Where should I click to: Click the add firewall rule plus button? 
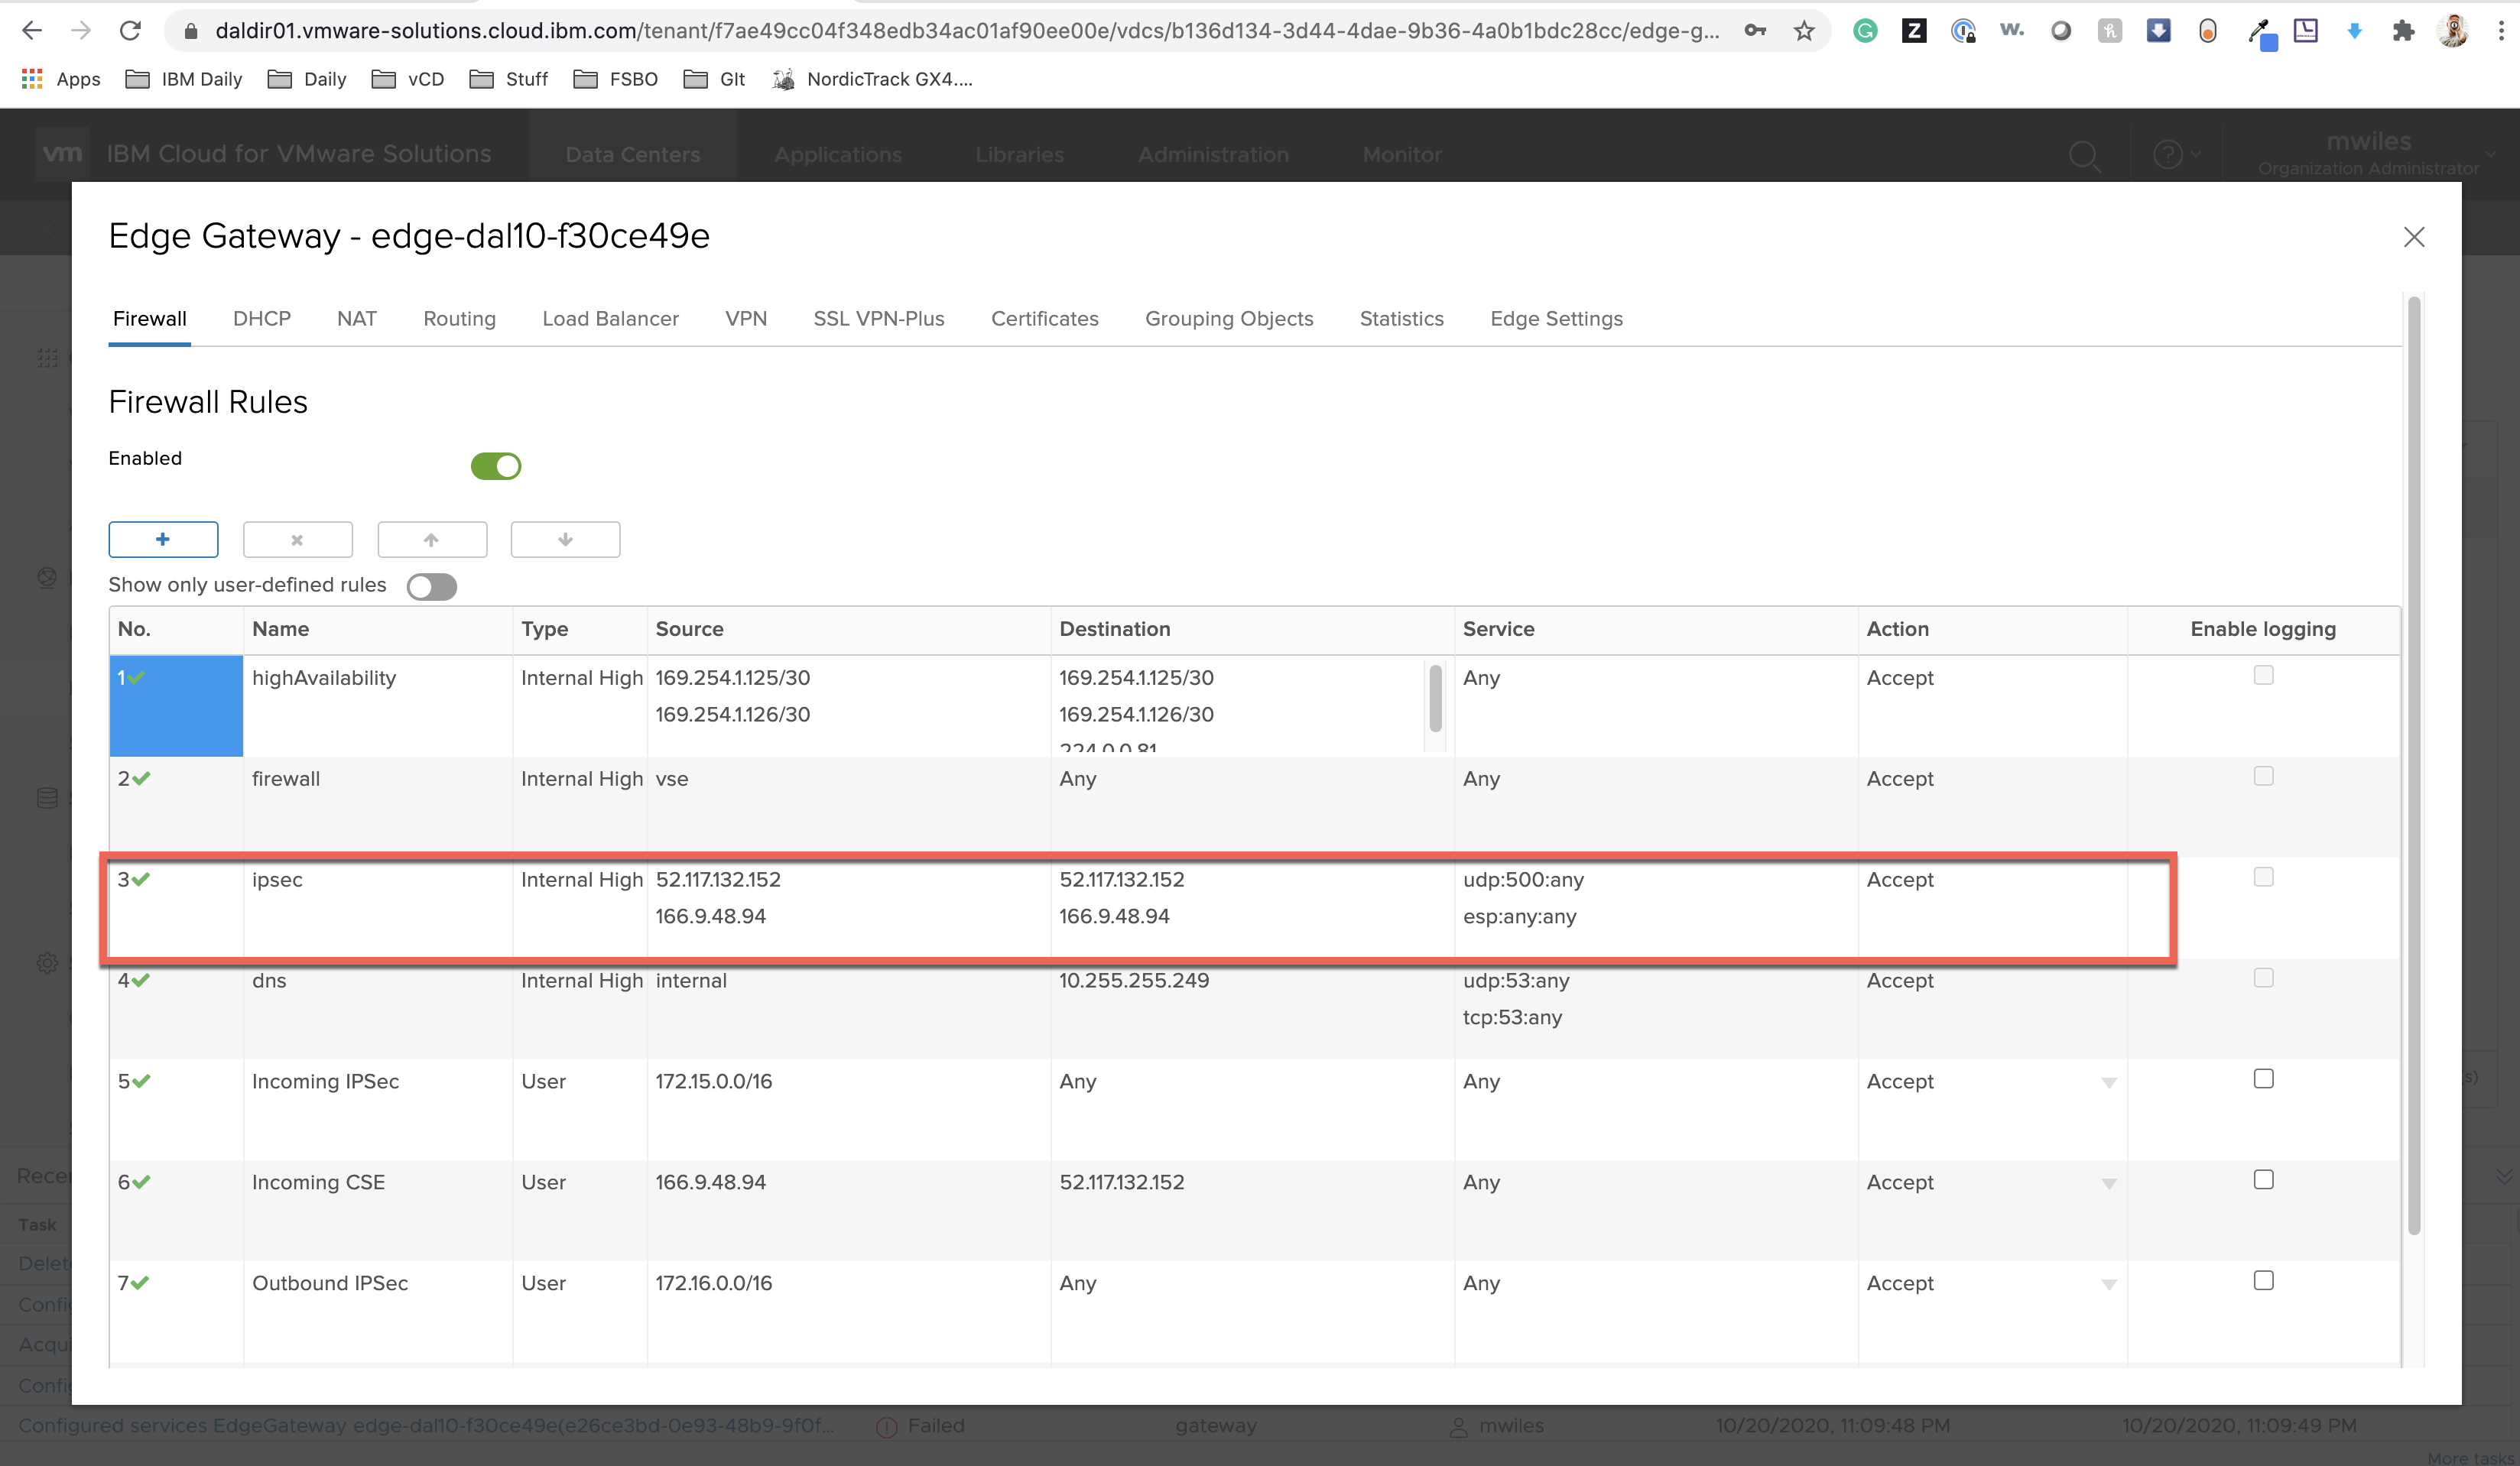pos(163,539)
